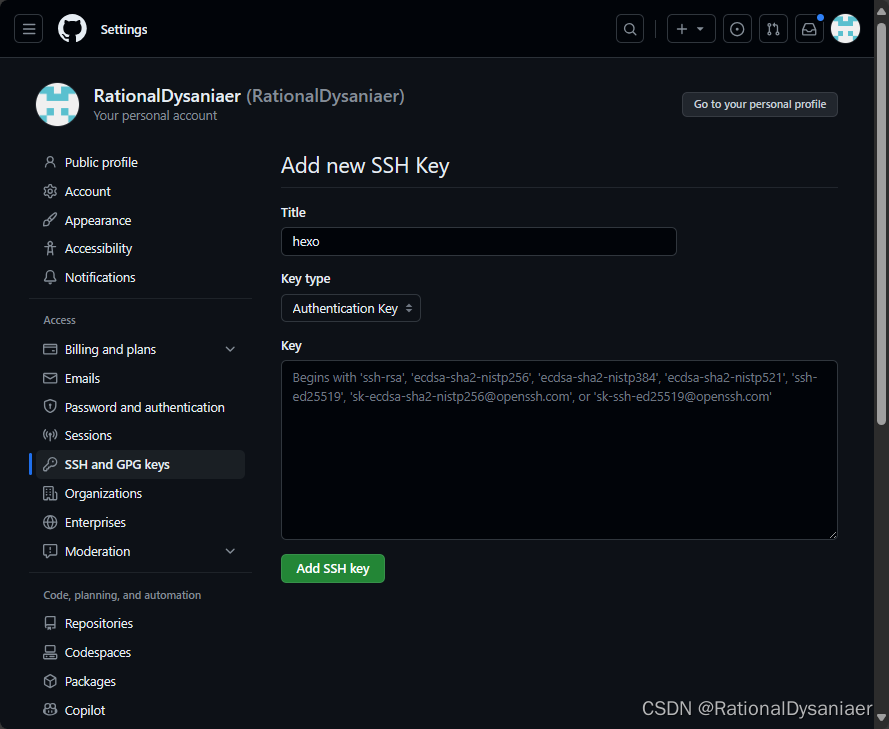The image size is (889, 729).
Task: Open Password and authentication settings
Action: point(139,407)
